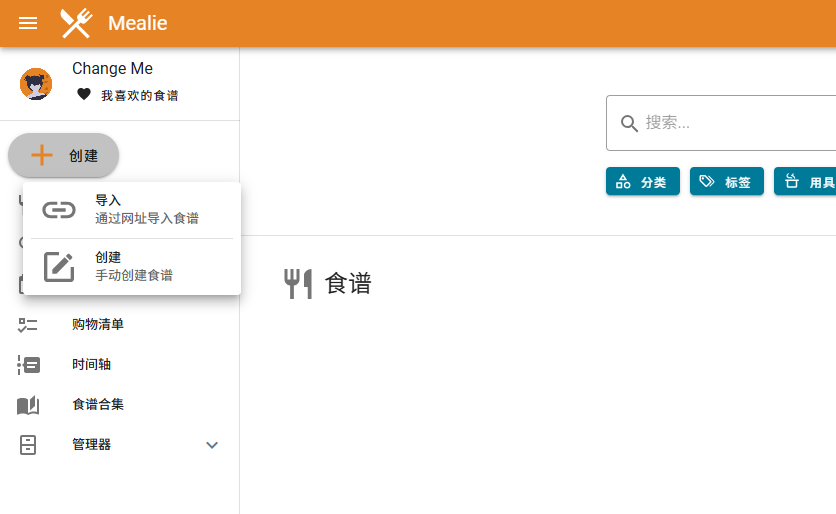
Task: Open 我喜欢的食谱 favorites link
Action: (140, 95)
